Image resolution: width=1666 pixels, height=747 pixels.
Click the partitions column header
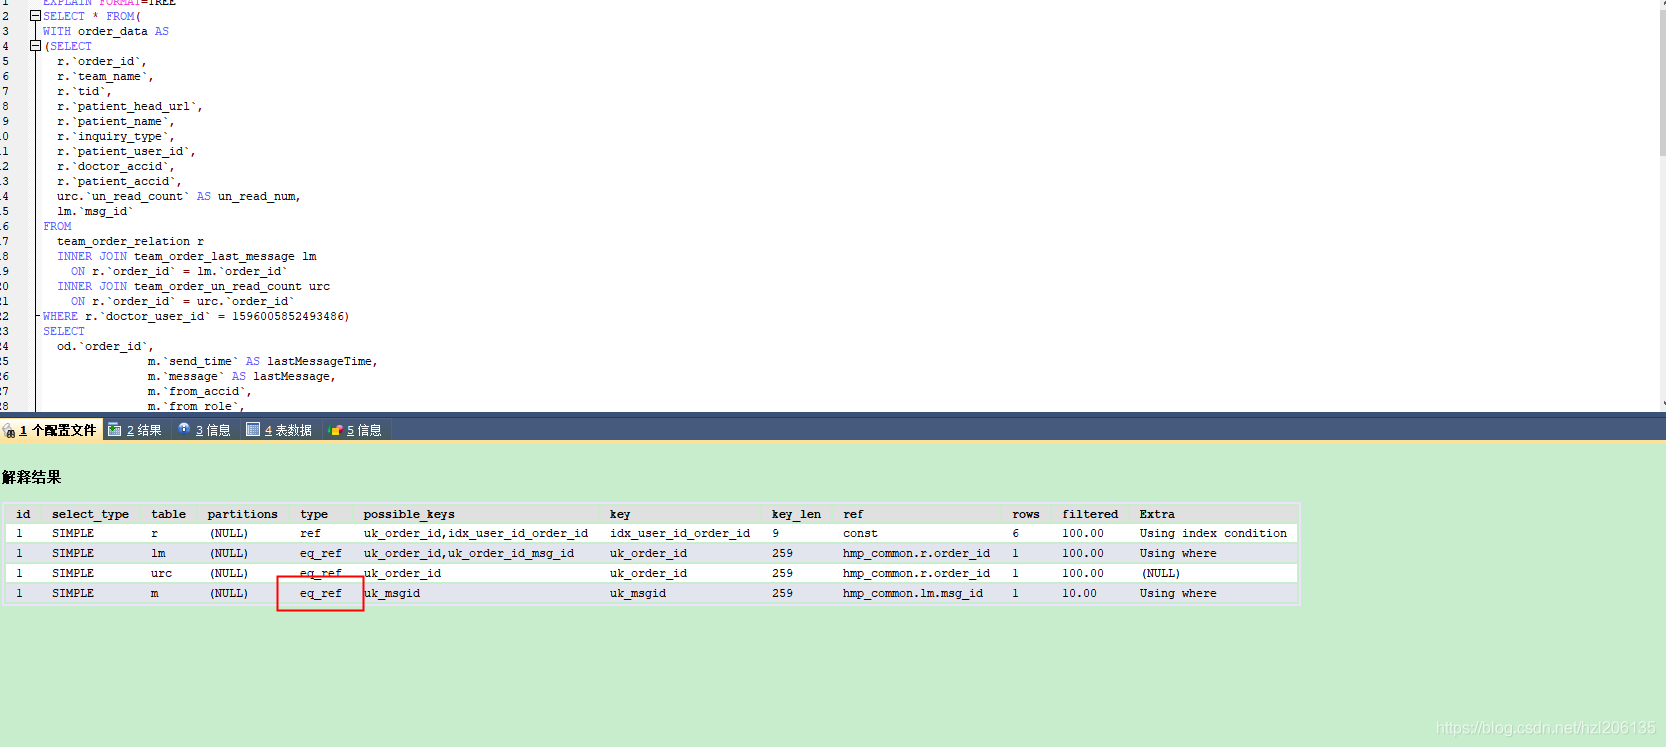tap(242, 514)
